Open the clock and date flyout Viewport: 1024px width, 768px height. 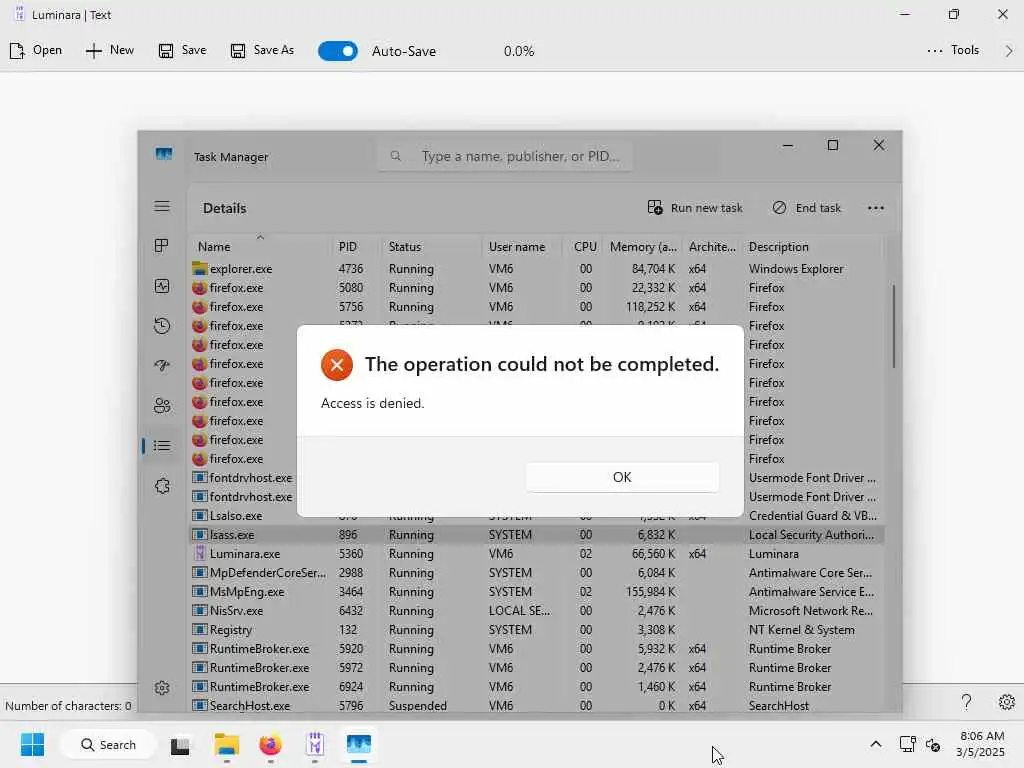981,744
